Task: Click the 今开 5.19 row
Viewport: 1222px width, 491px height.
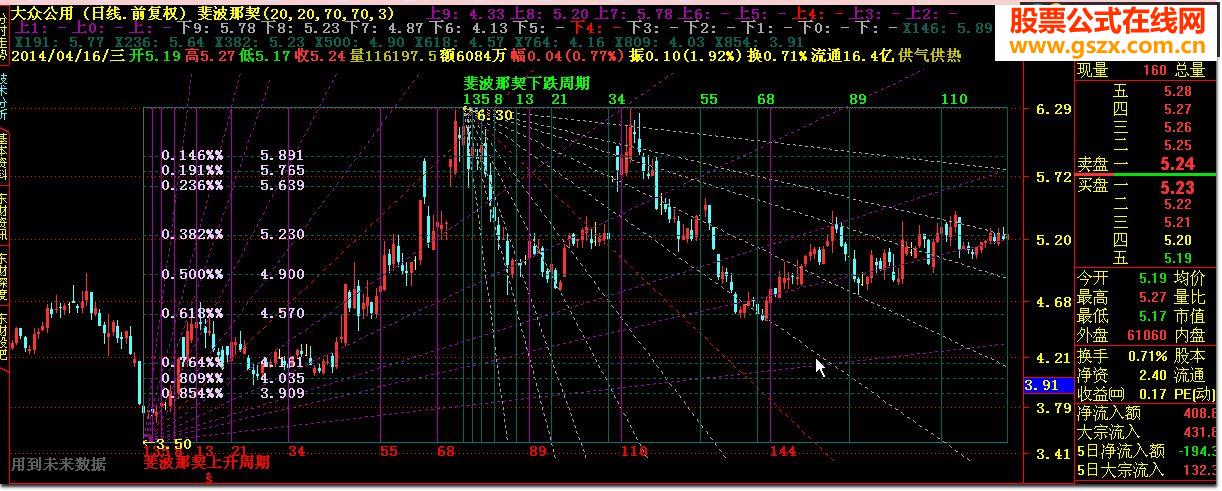Action: (x=1122, y=277)
